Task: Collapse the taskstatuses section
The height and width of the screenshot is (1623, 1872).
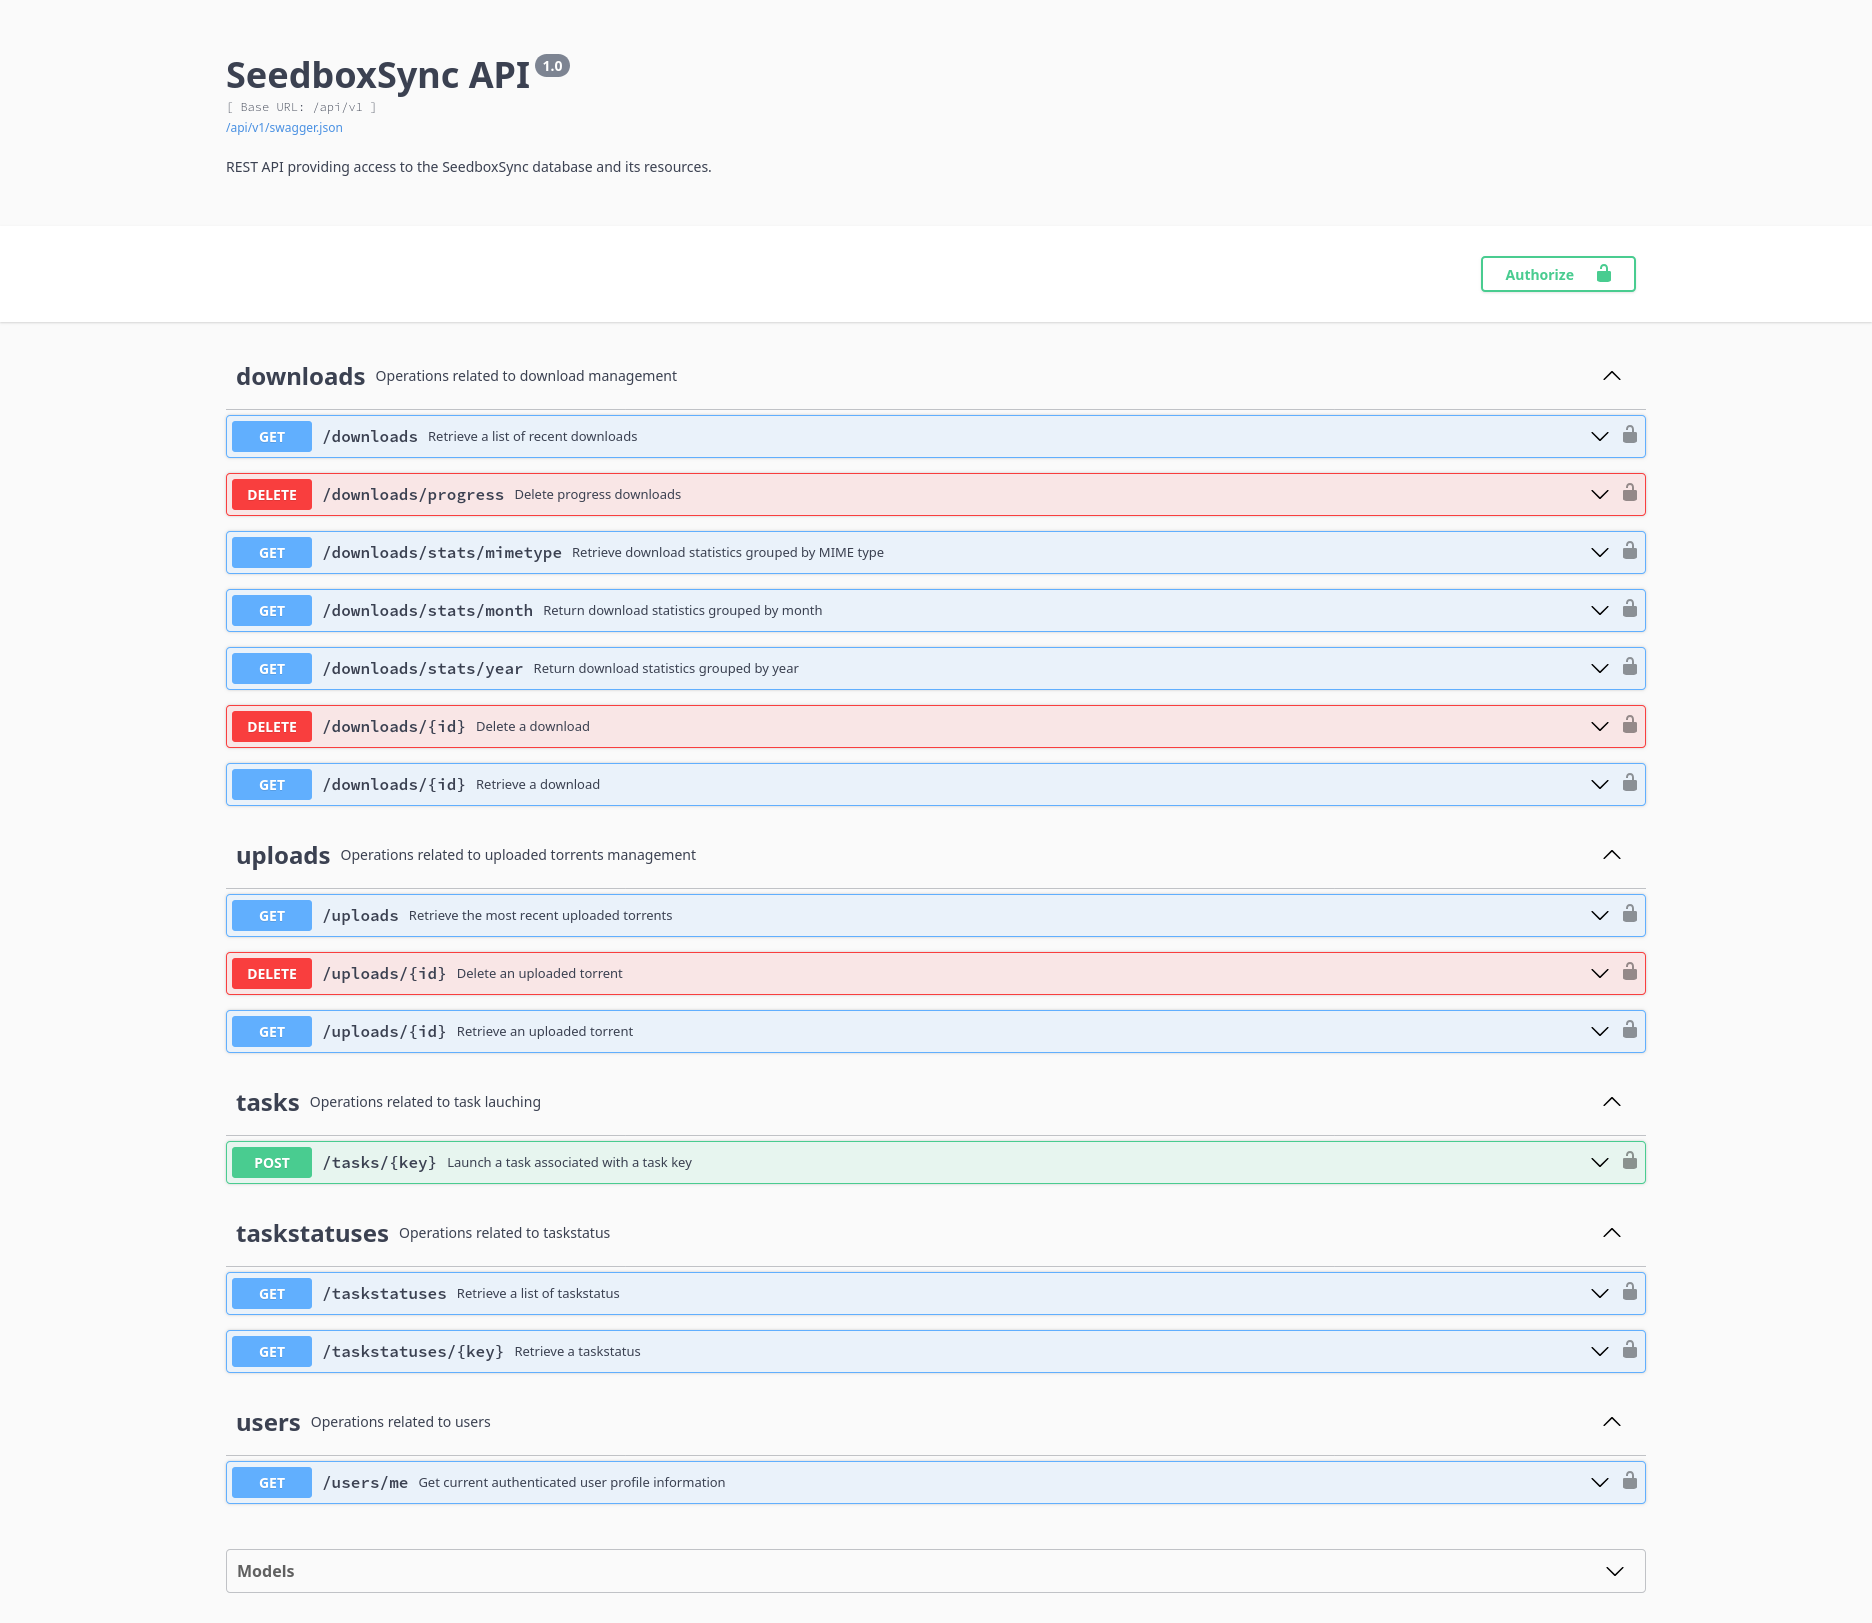Action: (x=1612, y=1233)
